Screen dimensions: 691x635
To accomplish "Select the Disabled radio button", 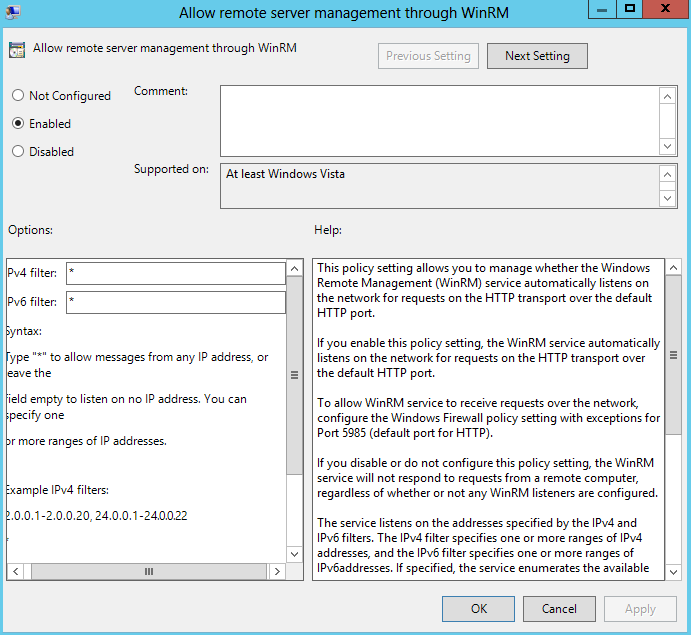I will (x=18, y=152).
